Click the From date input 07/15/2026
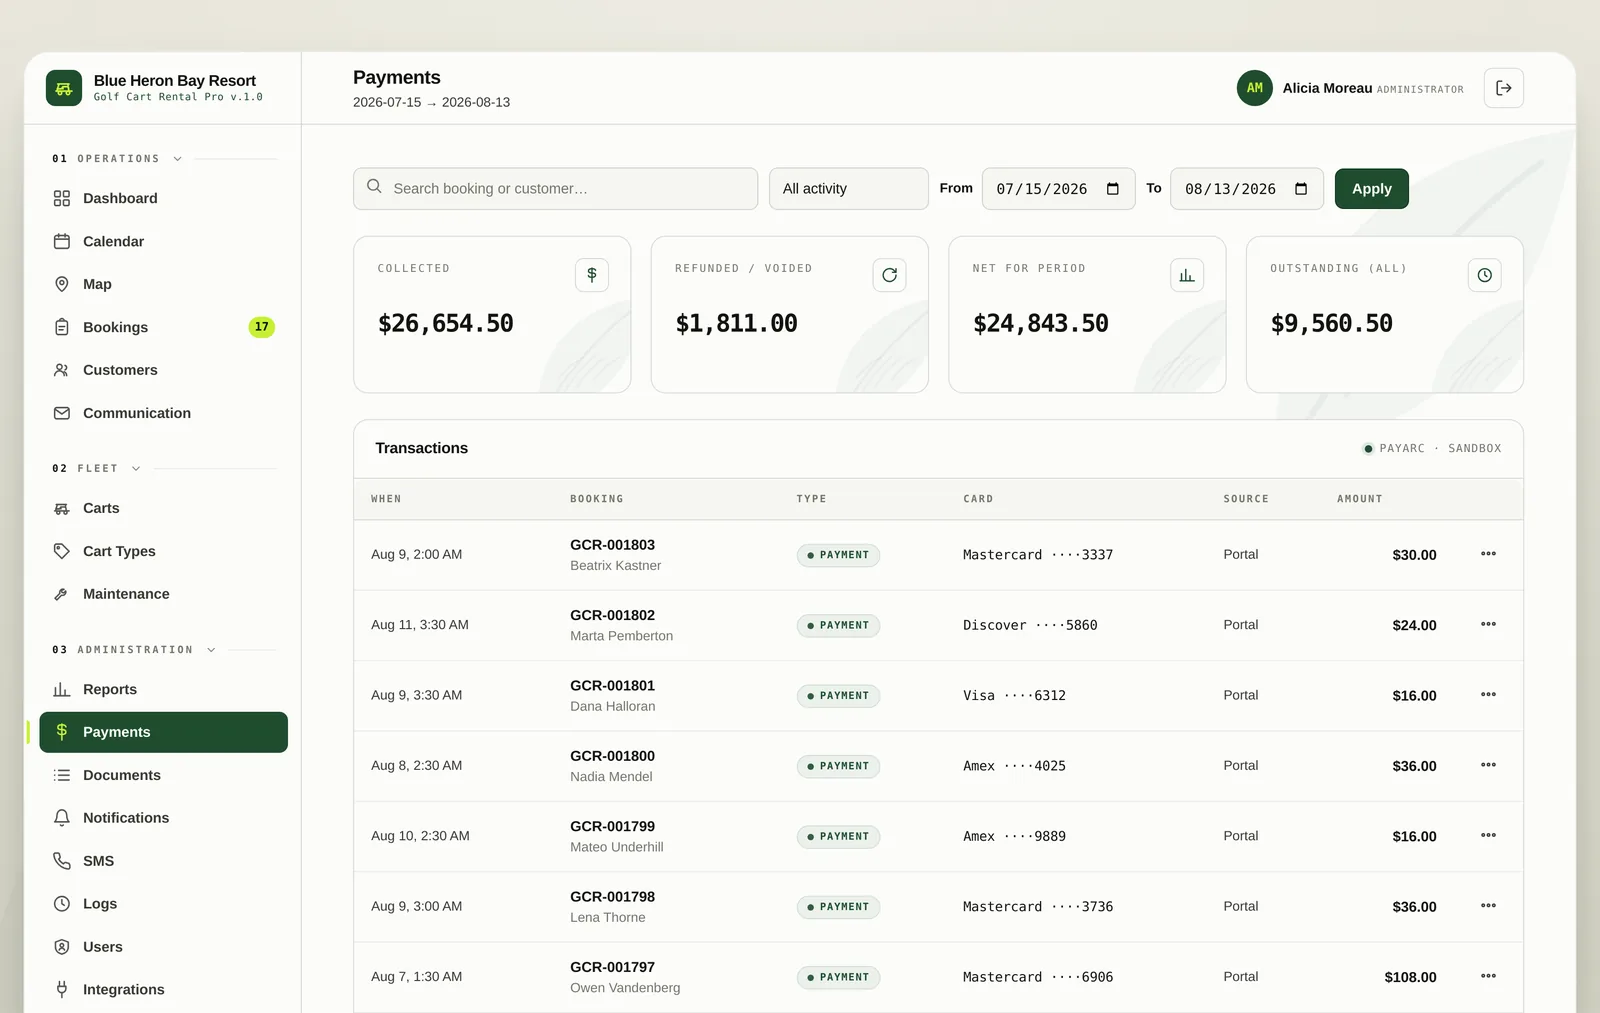Viewport: 1600px width, 1013px height. (1058, 189)
